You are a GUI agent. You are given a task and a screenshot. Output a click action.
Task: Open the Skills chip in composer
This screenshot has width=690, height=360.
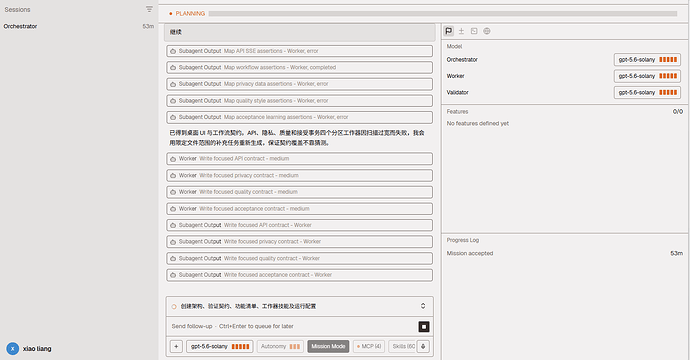403,346
